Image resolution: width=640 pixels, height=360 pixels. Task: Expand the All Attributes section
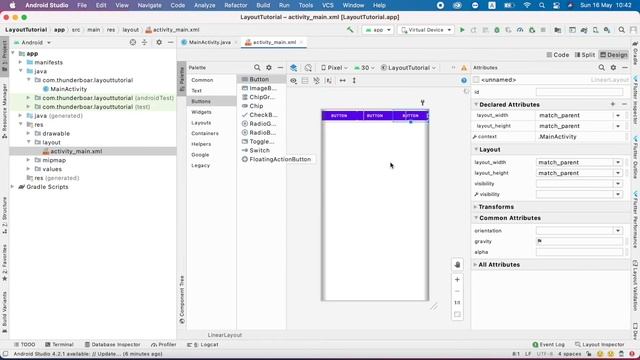click(x=475, y=264)
